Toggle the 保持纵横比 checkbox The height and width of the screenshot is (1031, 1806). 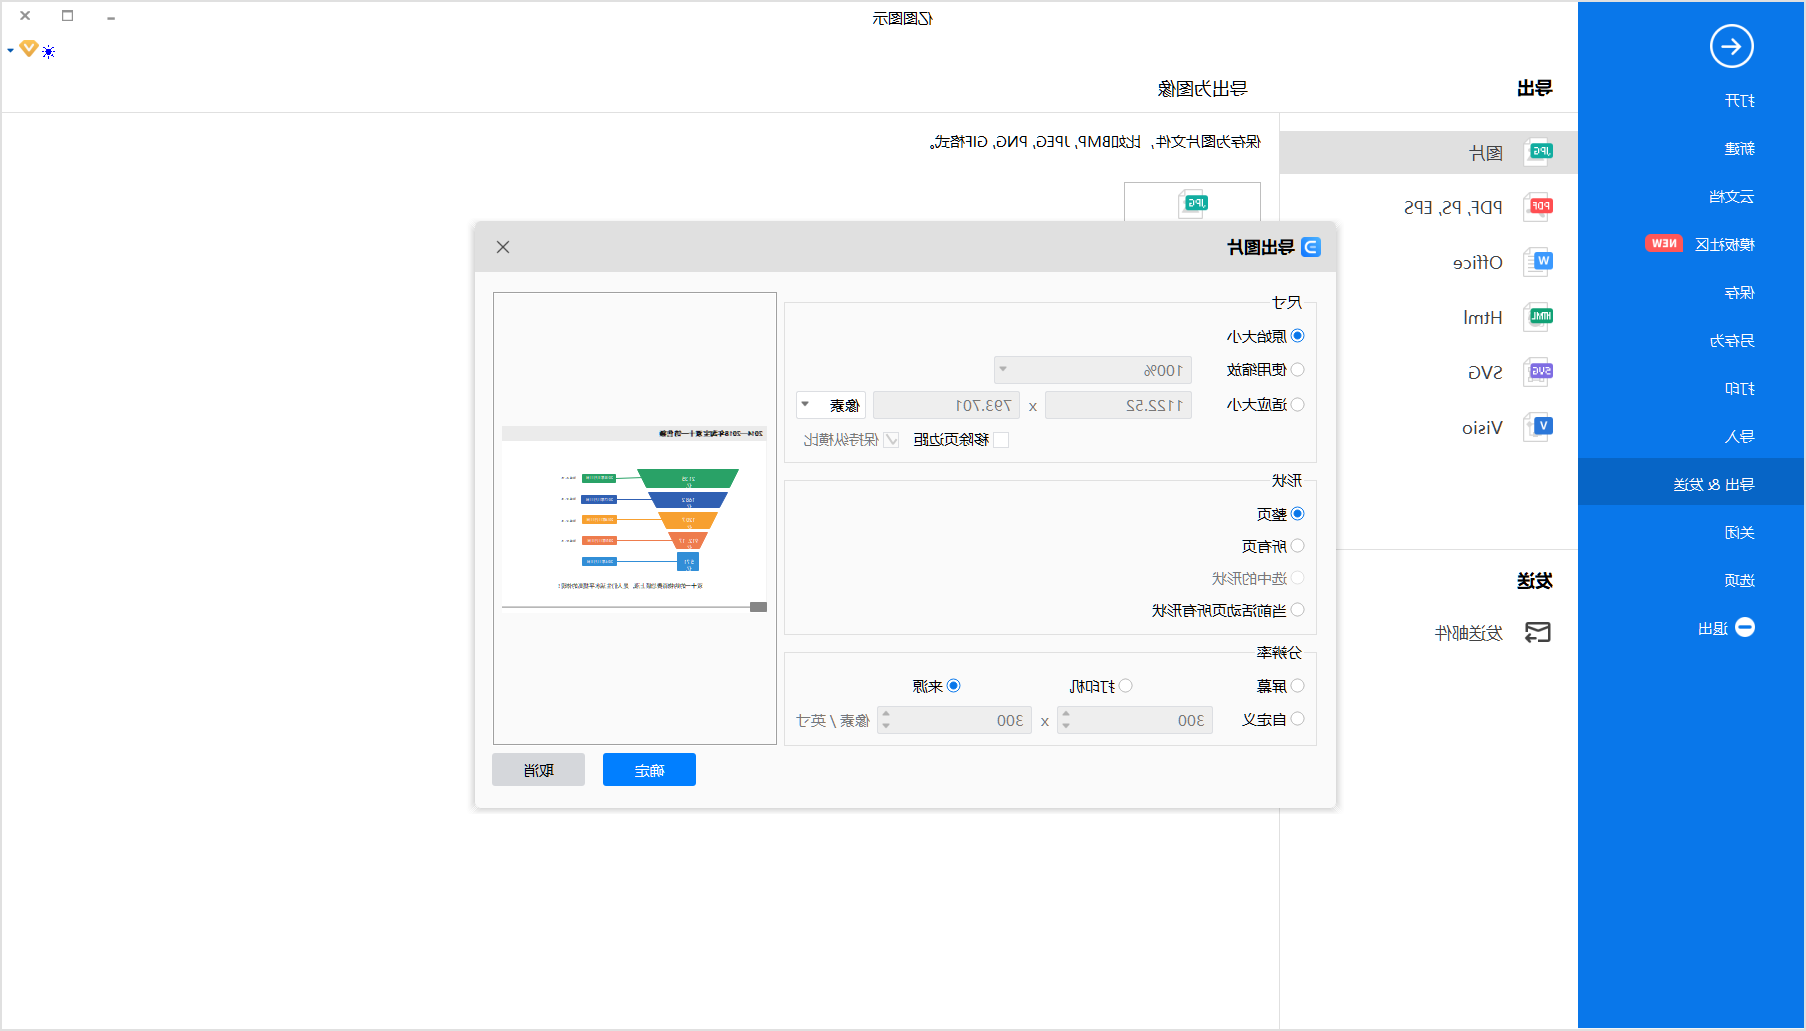click(x=891, y=440)
